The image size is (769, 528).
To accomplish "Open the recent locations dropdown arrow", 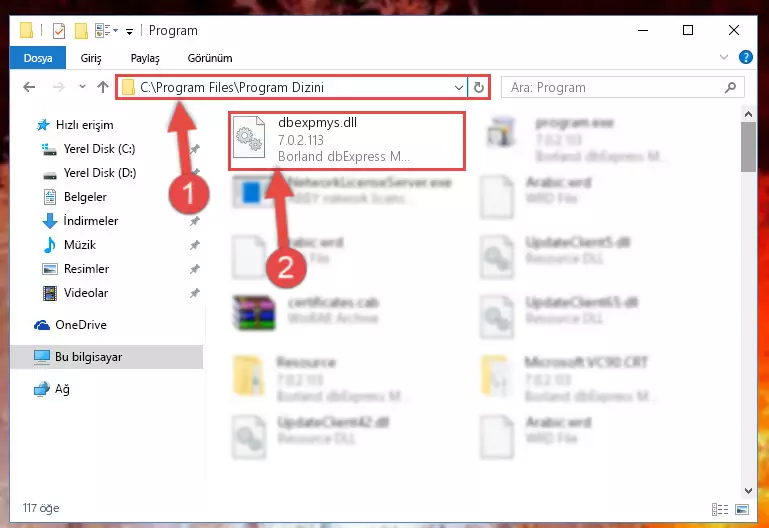I will coord(82,87).
